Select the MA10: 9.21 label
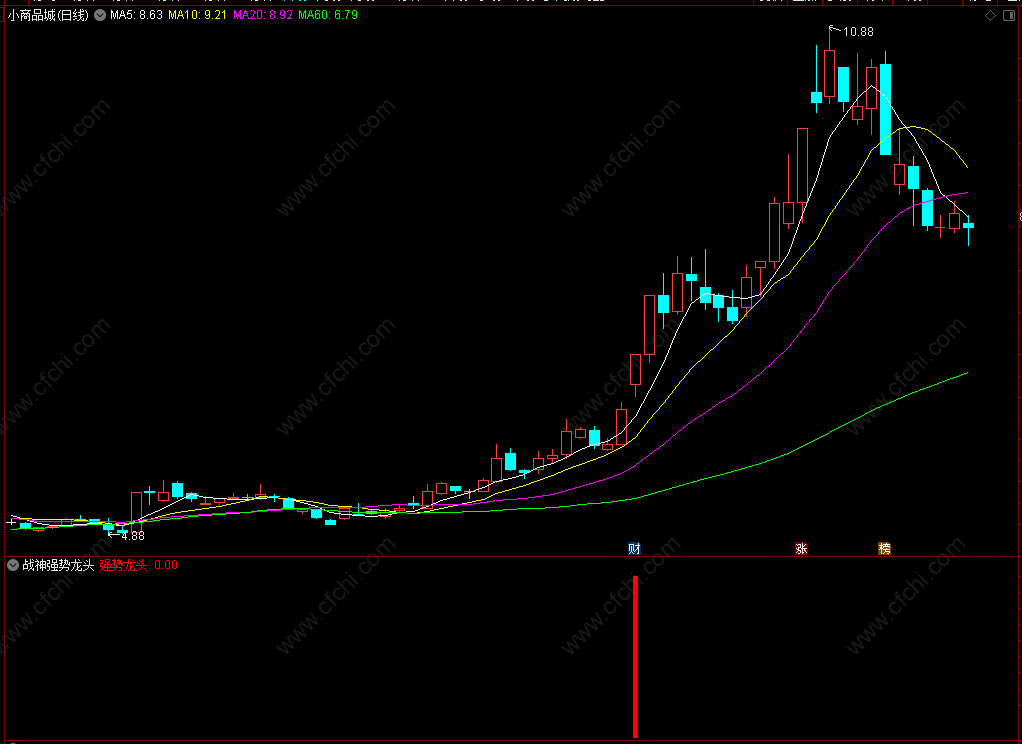This screenshot has width=1022, height=744. click(x=197, y=15)
